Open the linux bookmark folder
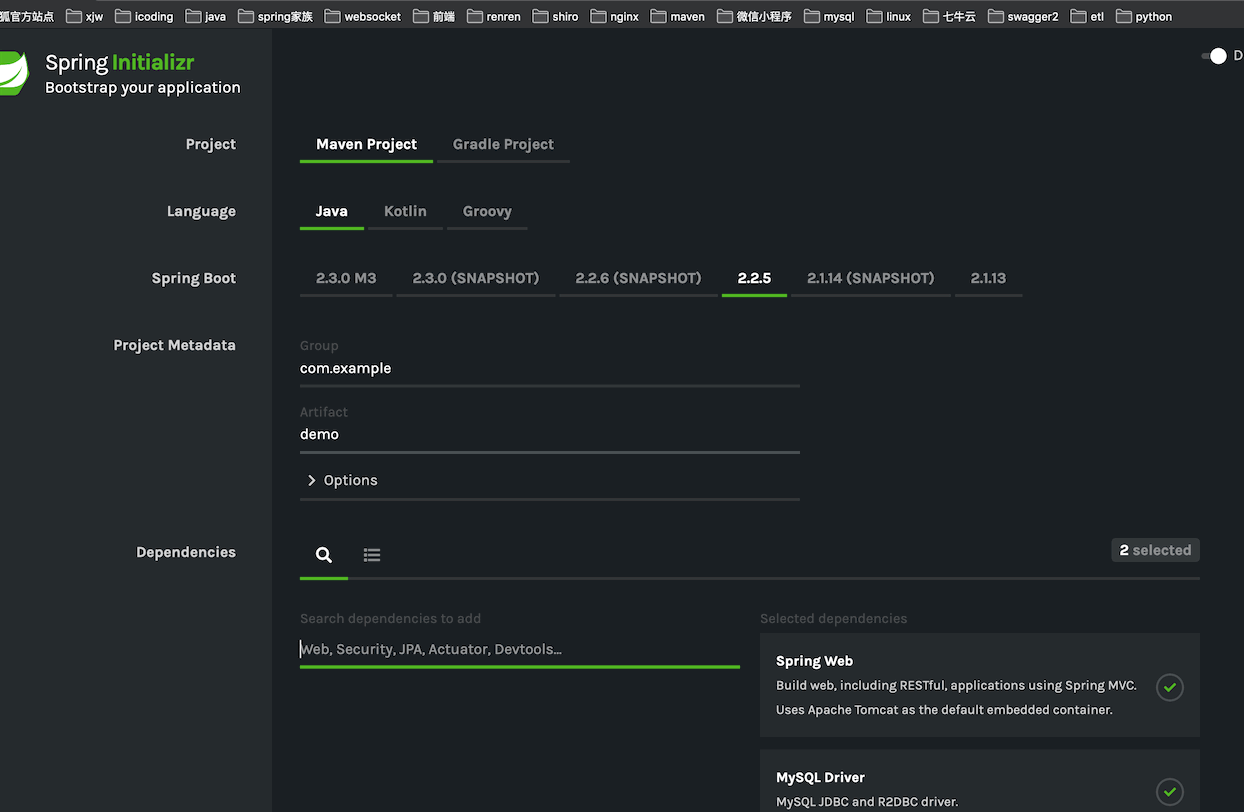Viewport: 1244px width, 812px height. click(889, 16)
